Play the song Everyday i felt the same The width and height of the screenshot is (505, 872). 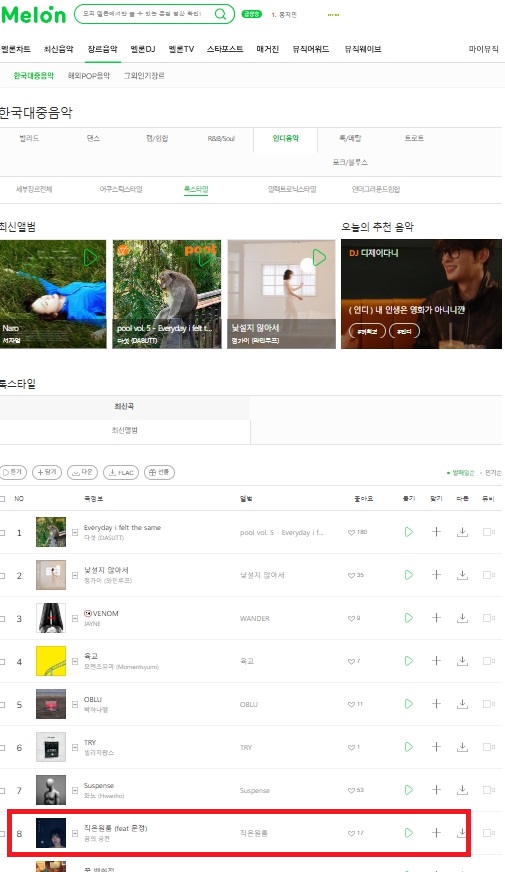point(409,532)
